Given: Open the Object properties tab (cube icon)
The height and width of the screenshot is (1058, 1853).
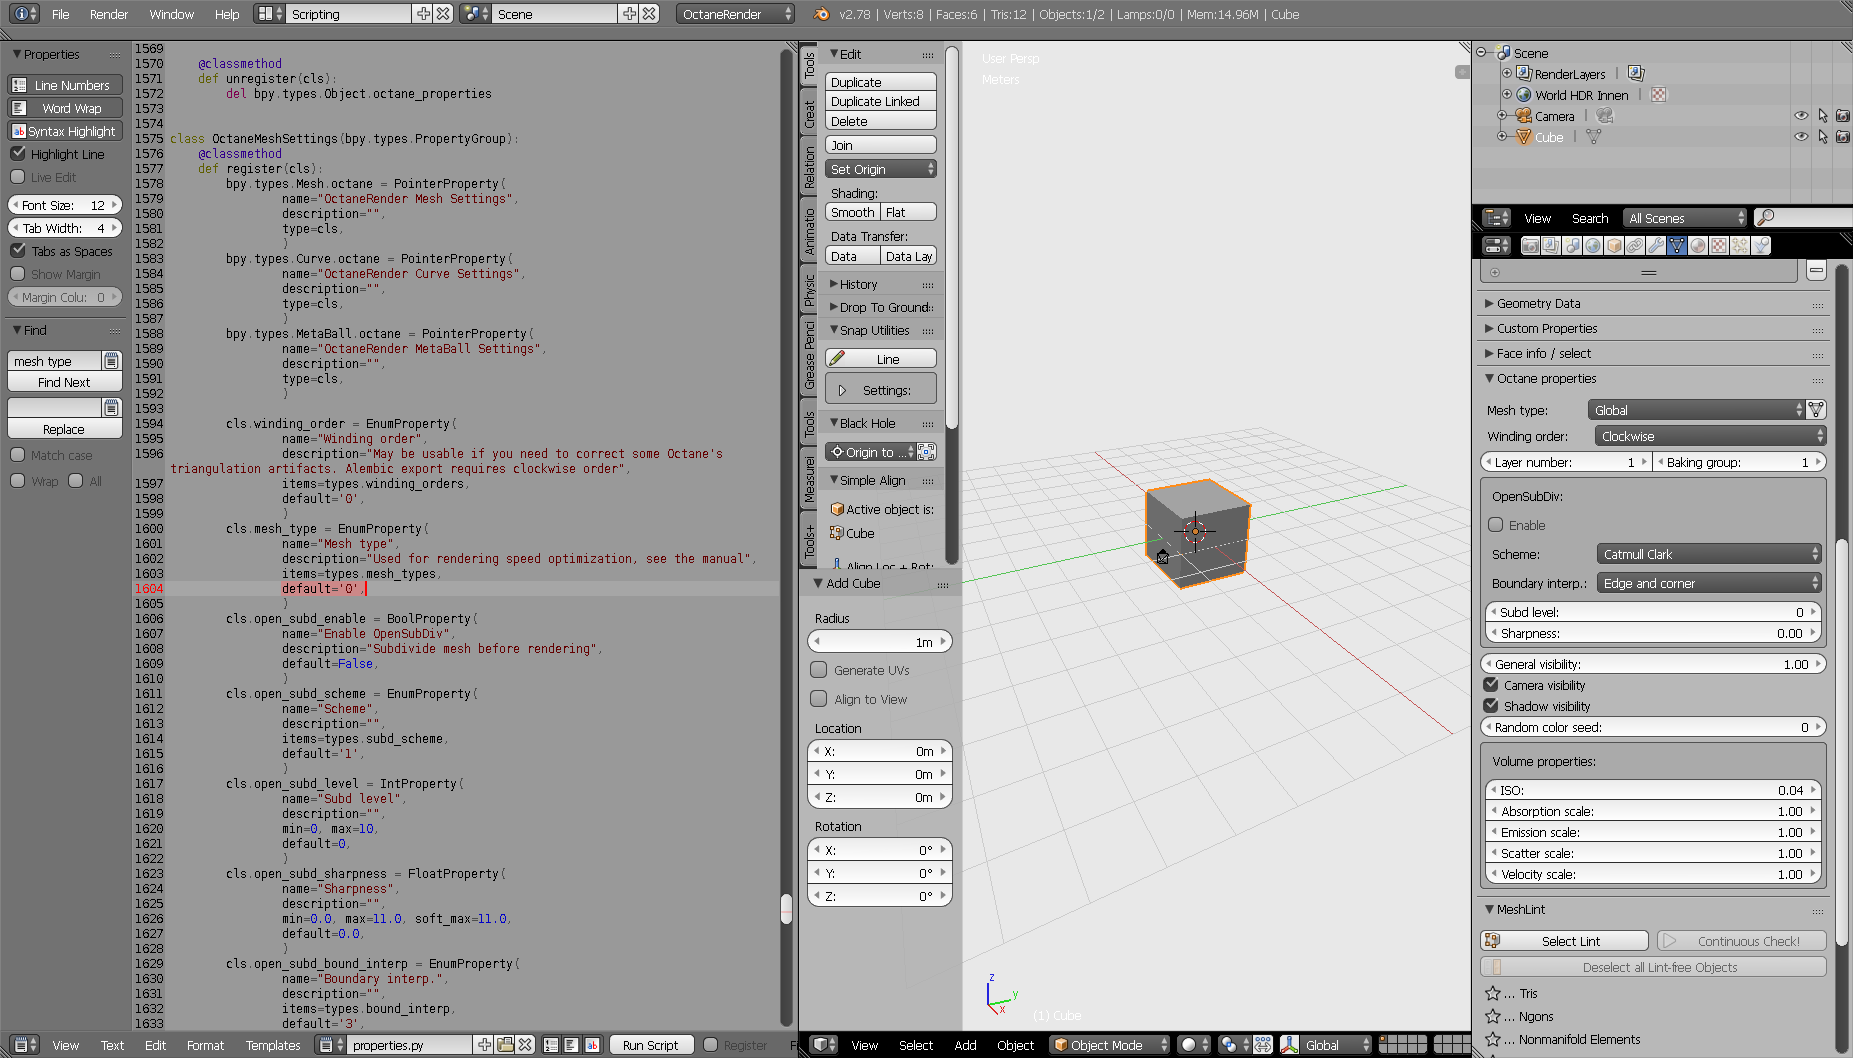Looking at the screenshot, I should [1614, 245].
